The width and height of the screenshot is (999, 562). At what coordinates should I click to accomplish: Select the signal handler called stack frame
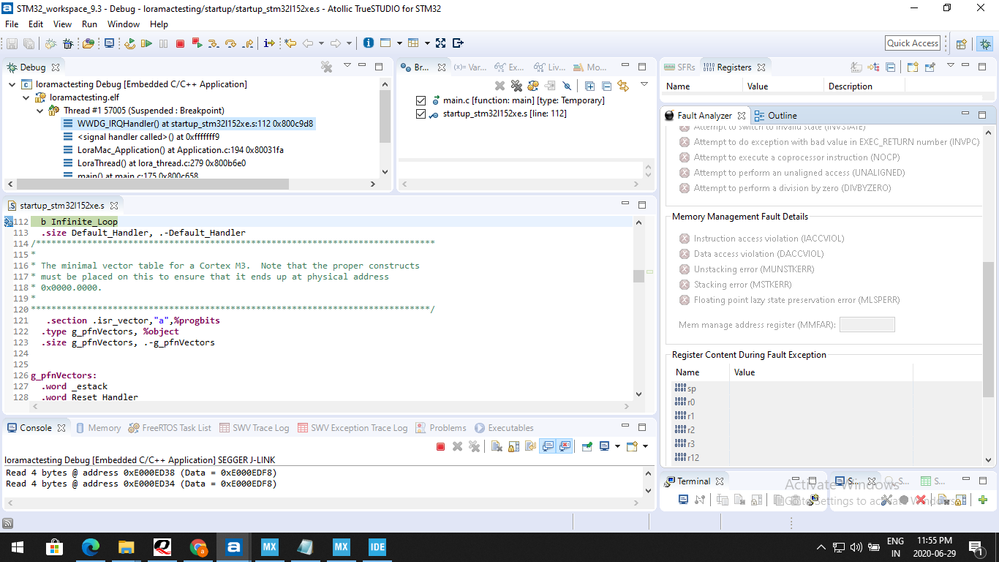coord(148,137)
